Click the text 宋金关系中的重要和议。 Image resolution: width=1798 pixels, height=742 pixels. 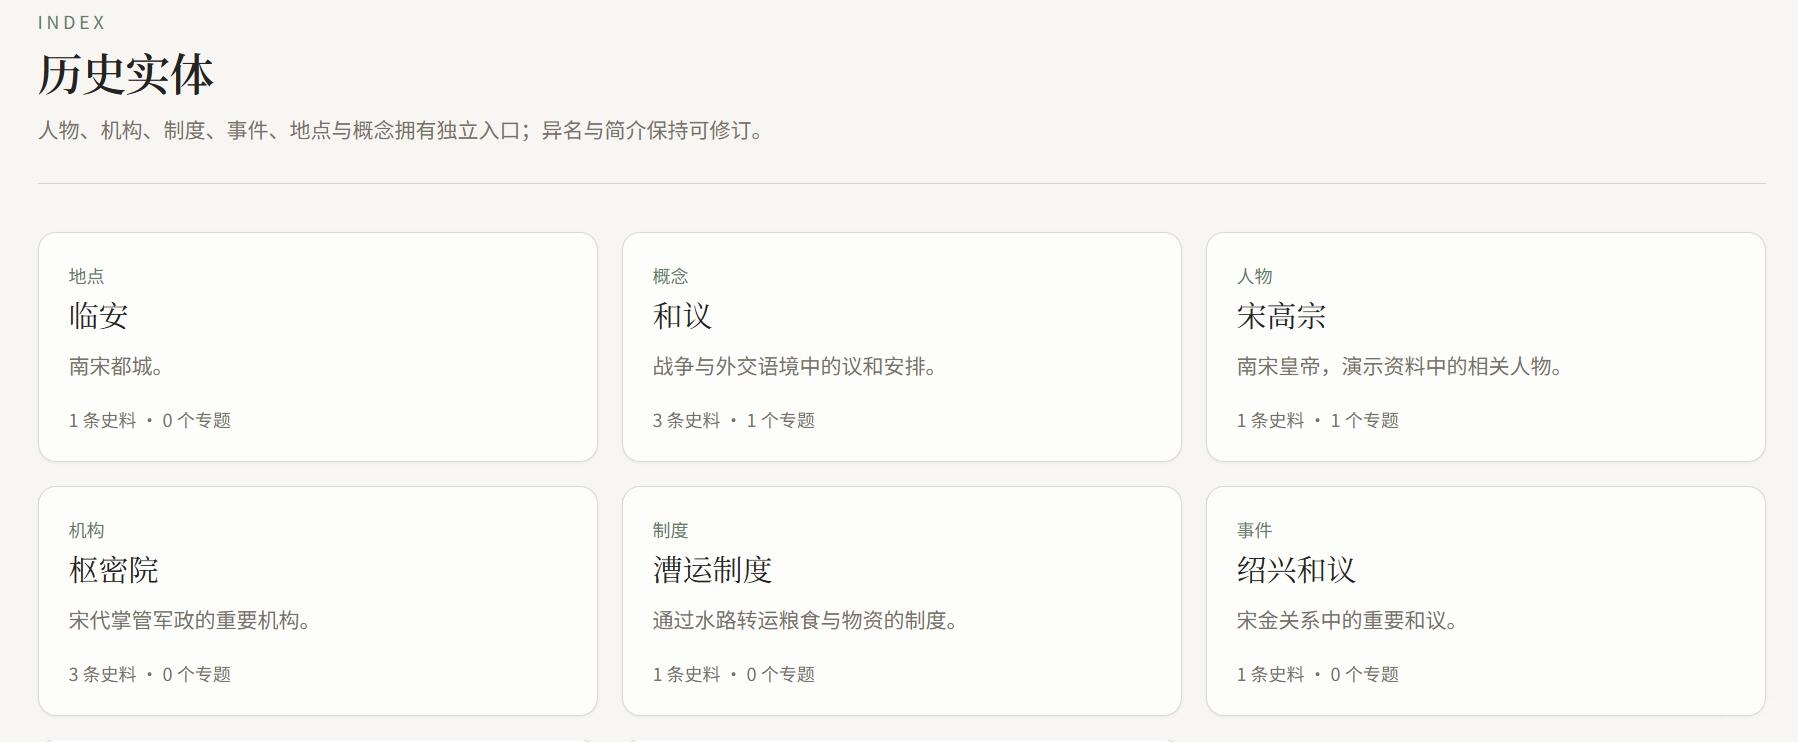pos(1347,621)
